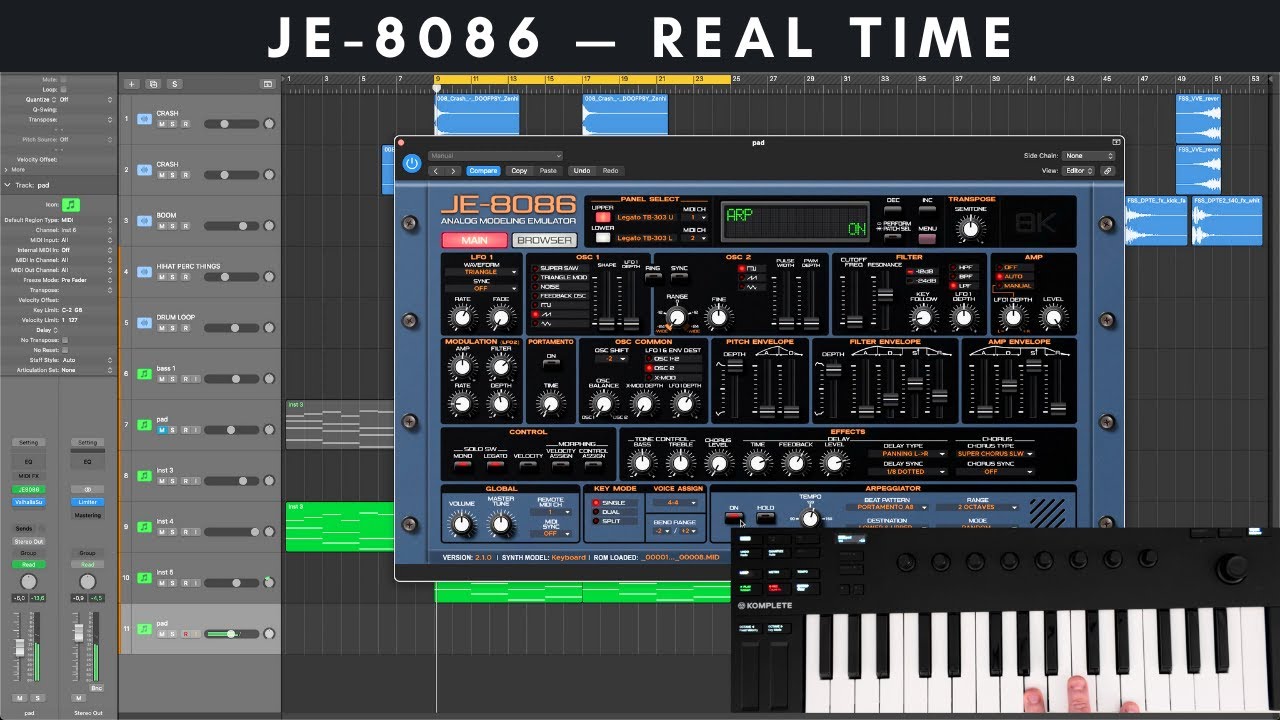
Task: Open arpeggiator RANGE 2 OCTAVES dropdown
Action: coord(977,507)
